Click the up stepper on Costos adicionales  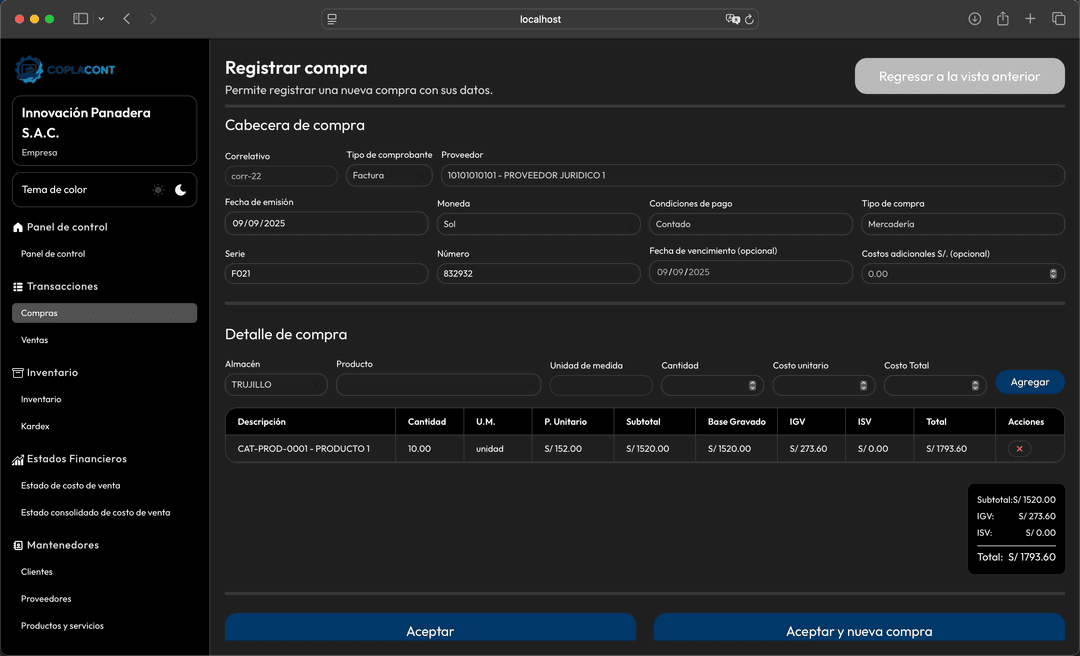point(1052,269)
